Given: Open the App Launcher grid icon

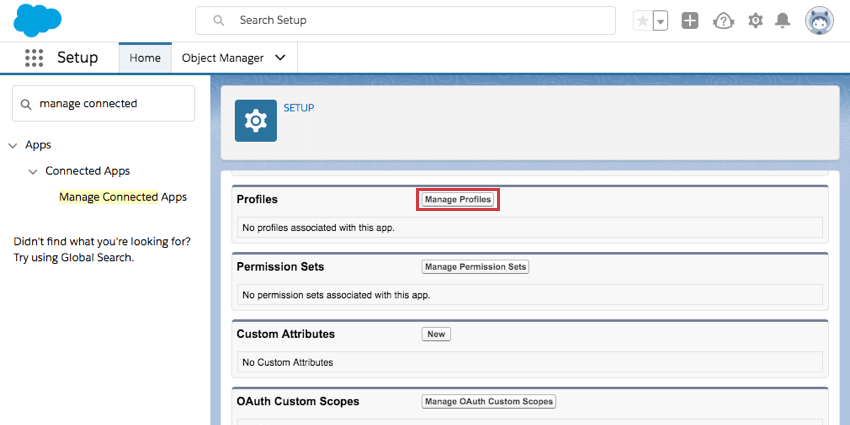Looking at the screenshot, I should (x=33, y=58).
